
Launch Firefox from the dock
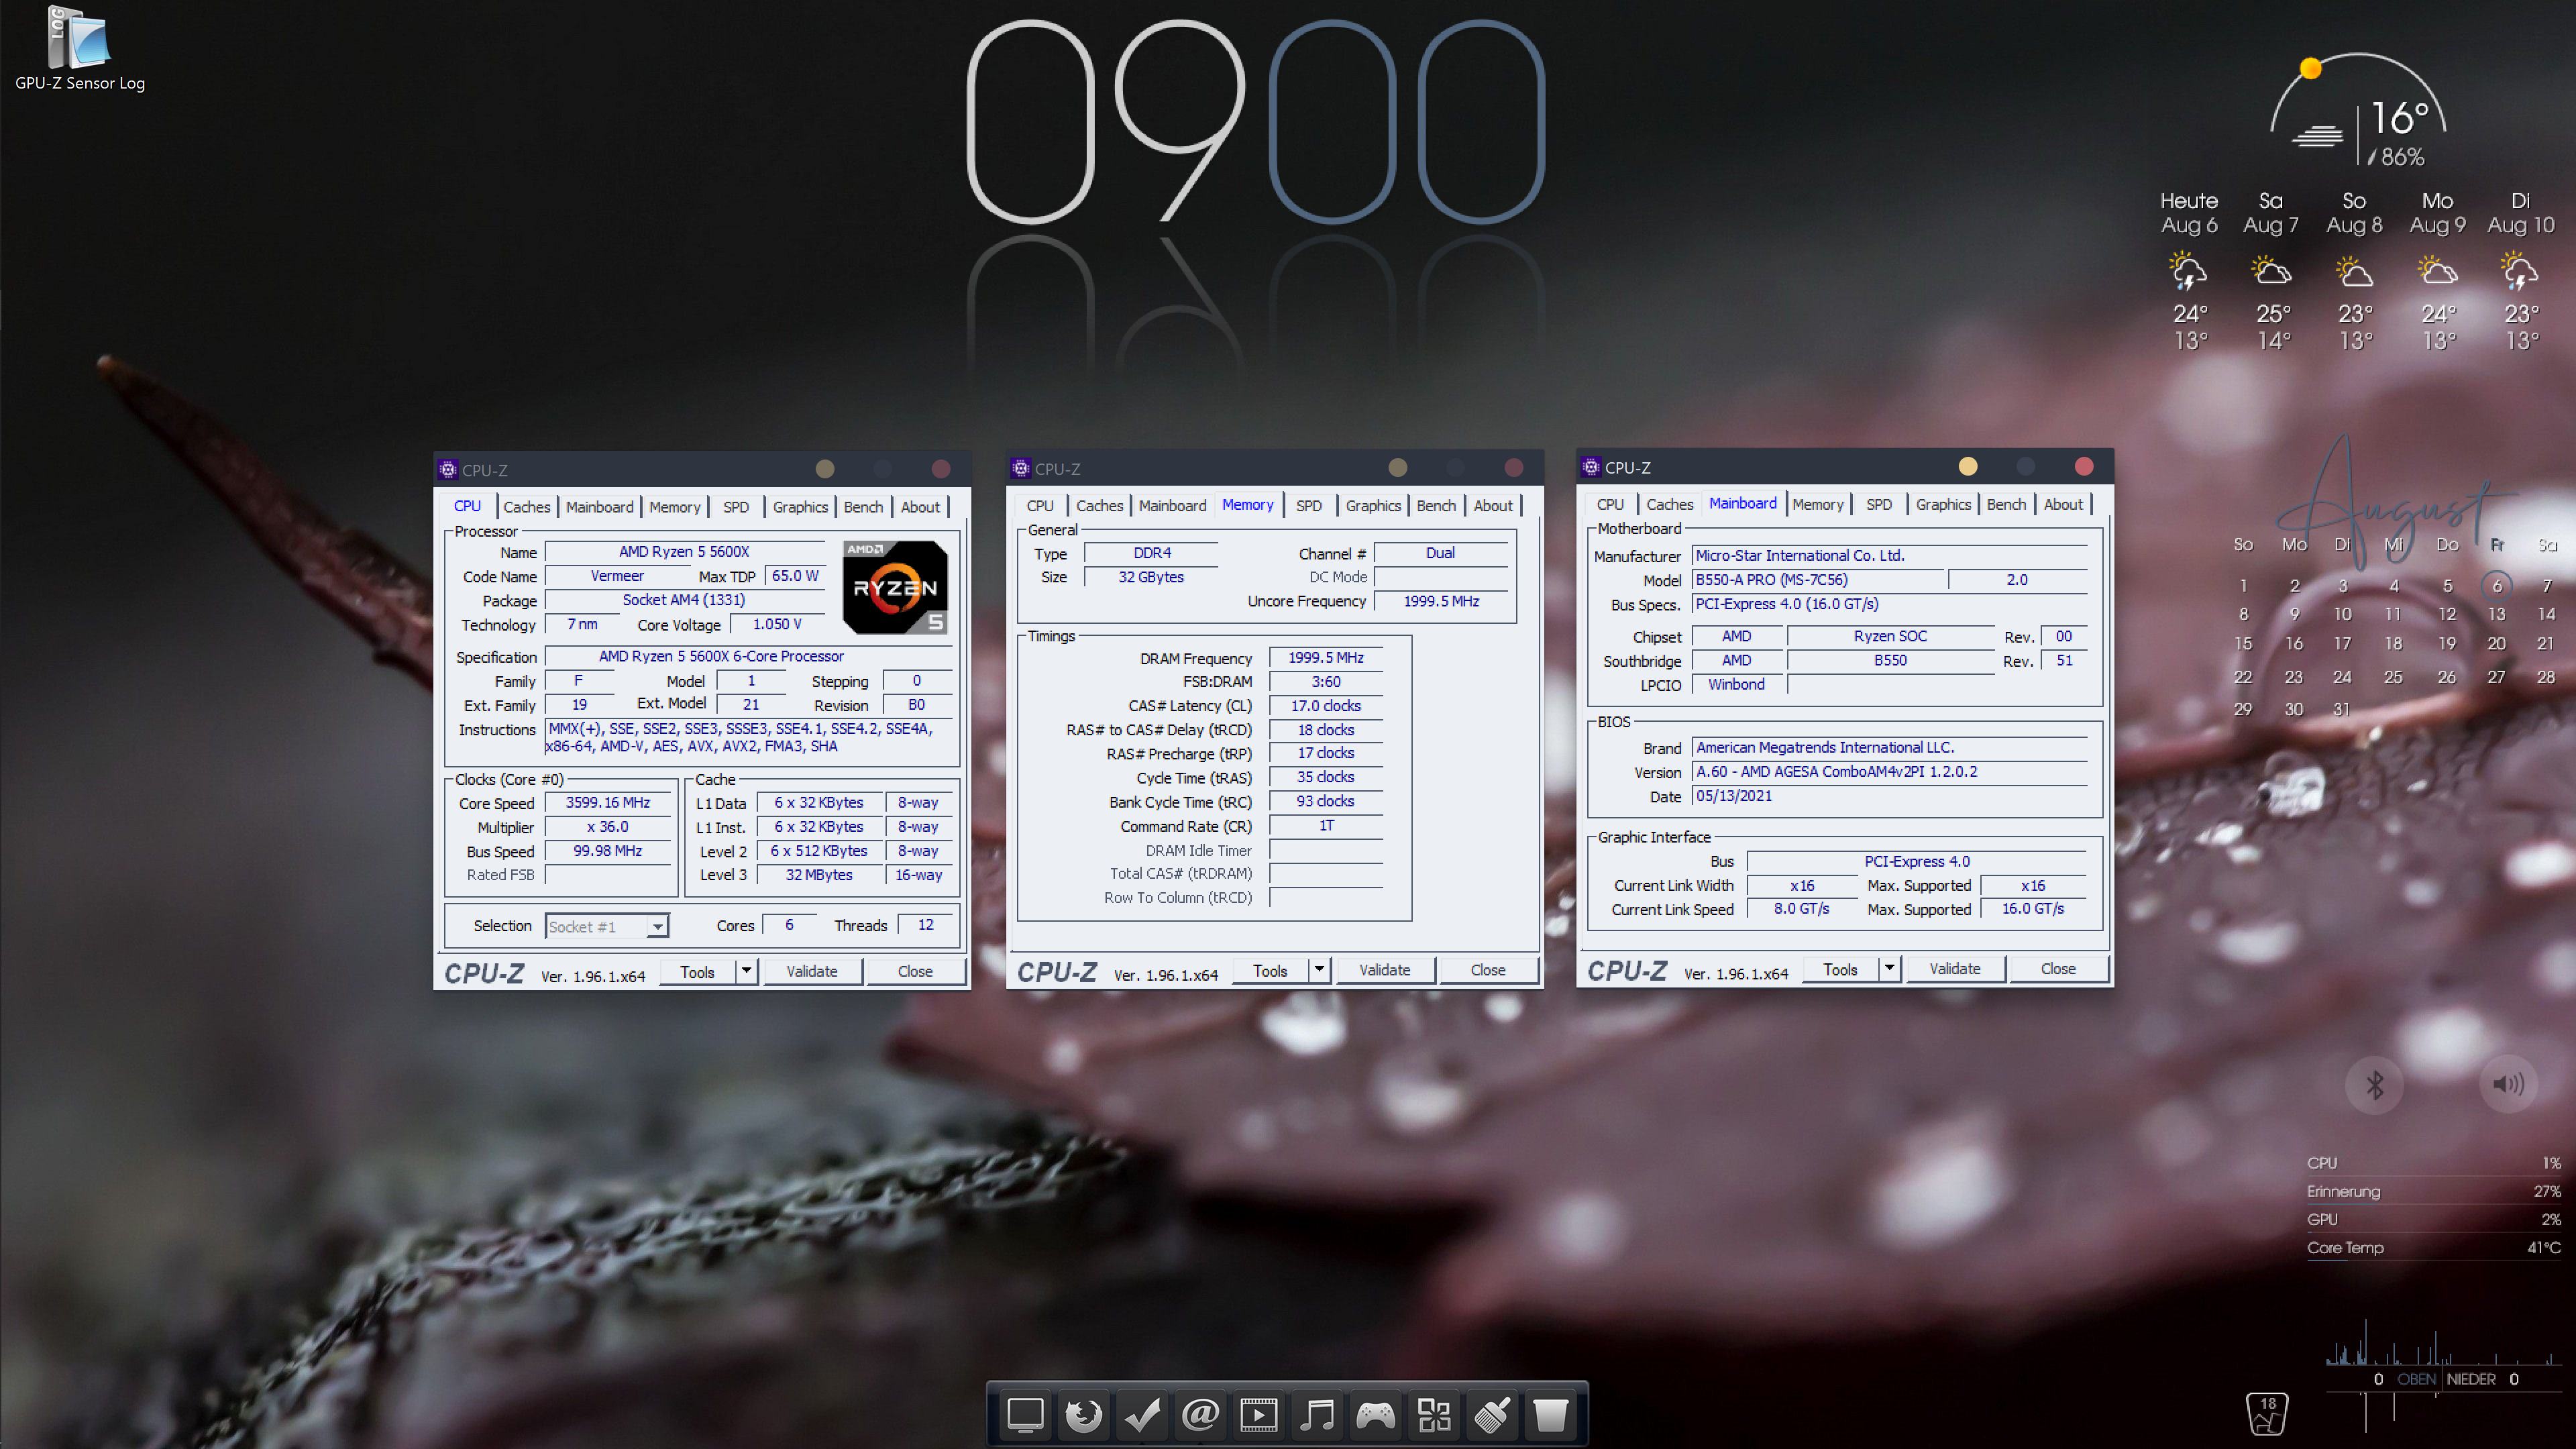(1083, 1415)
